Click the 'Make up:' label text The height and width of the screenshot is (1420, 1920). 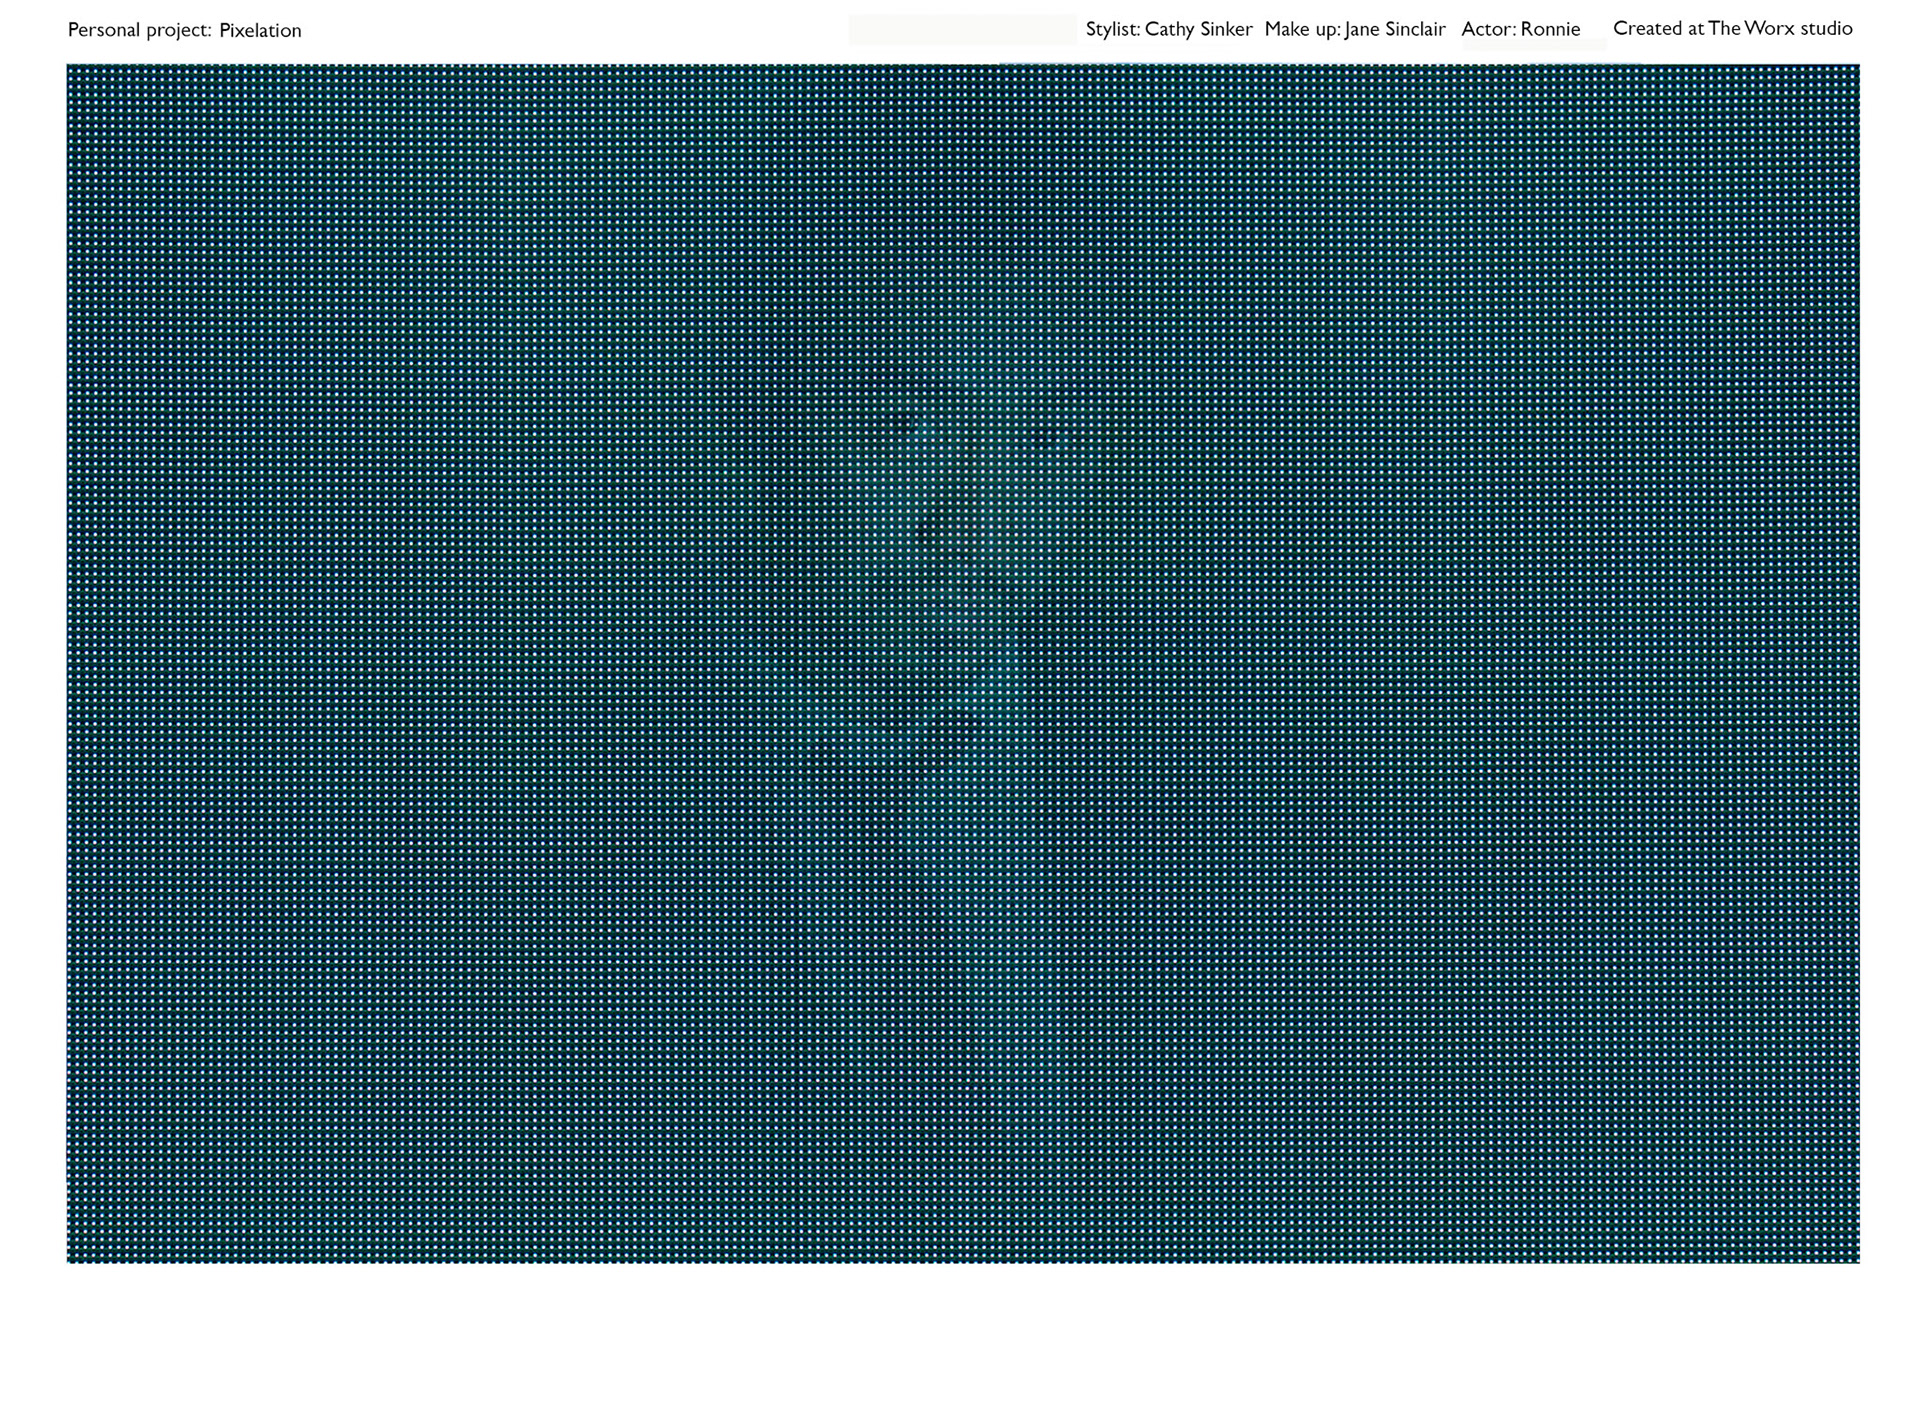1302,29
